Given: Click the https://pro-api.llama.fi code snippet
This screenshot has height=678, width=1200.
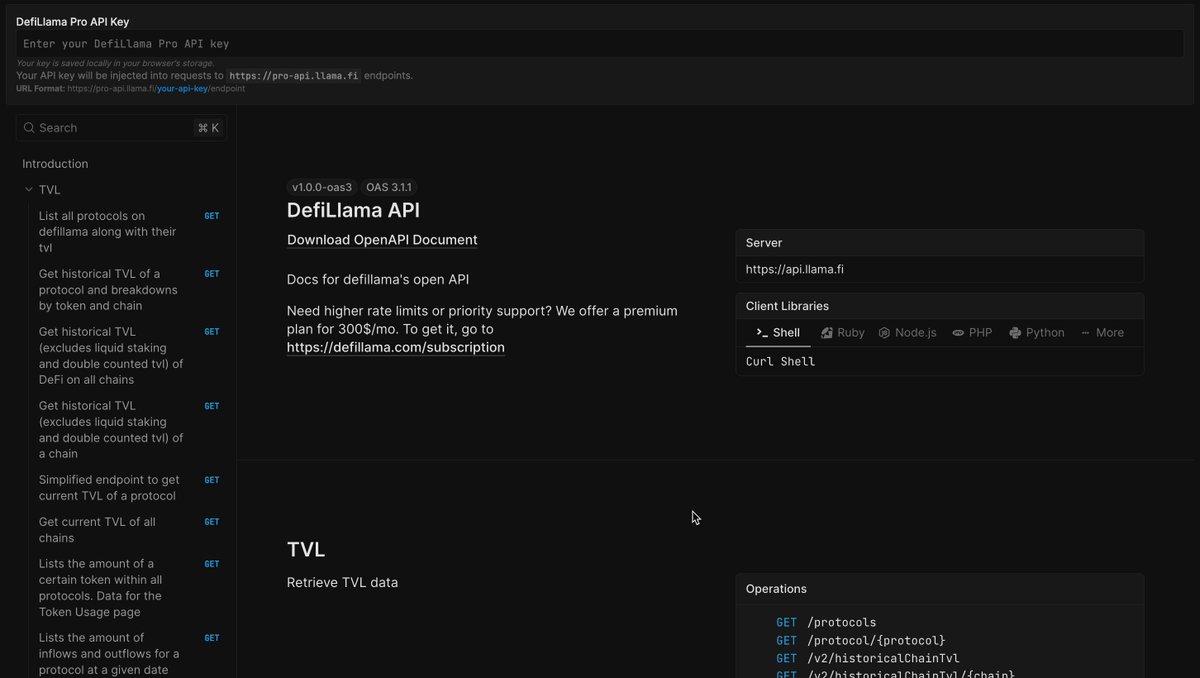Looking at the screenshot, I should [293, 76].
